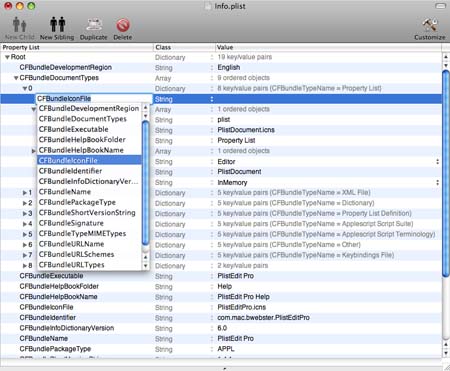Choose CFBundleURLName from autocomplete list
The height and width of the screenshot is (371, 450).
click(x=89, y=244)
